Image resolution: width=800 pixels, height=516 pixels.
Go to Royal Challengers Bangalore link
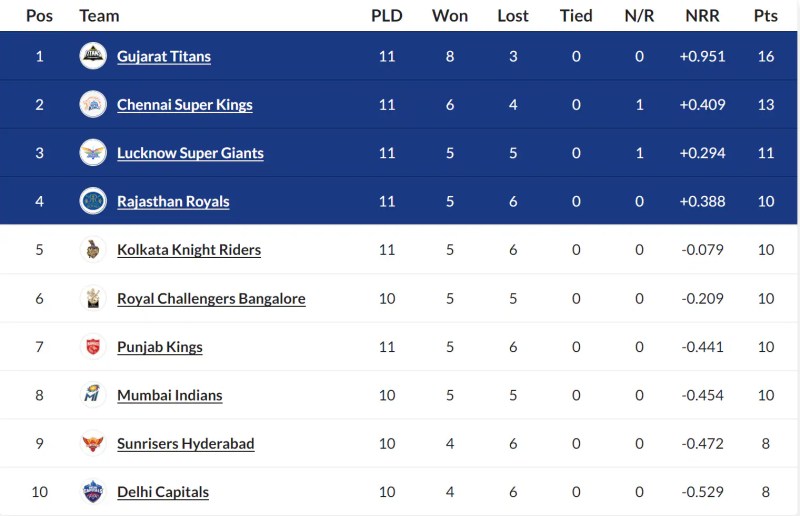click(211, 298)
